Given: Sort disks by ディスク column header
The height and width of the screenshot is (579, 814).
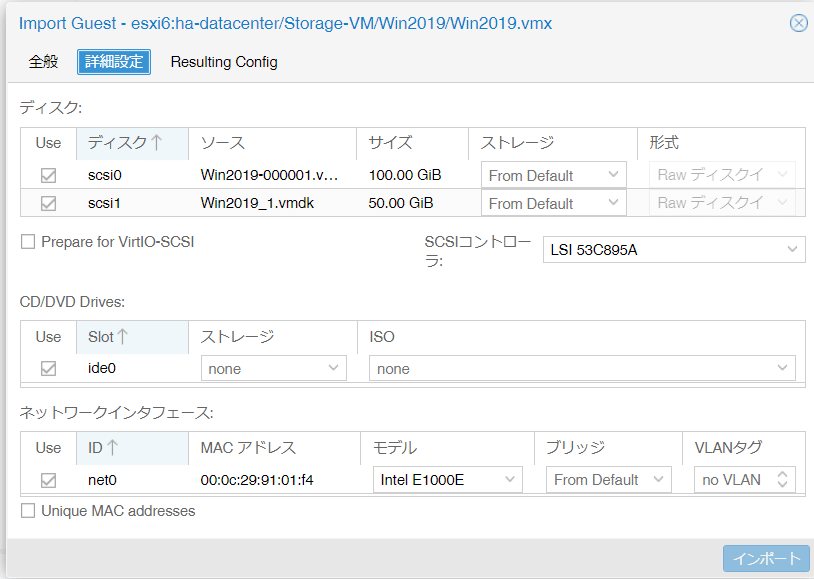Looking at the screenshot, I should point(132,143).
